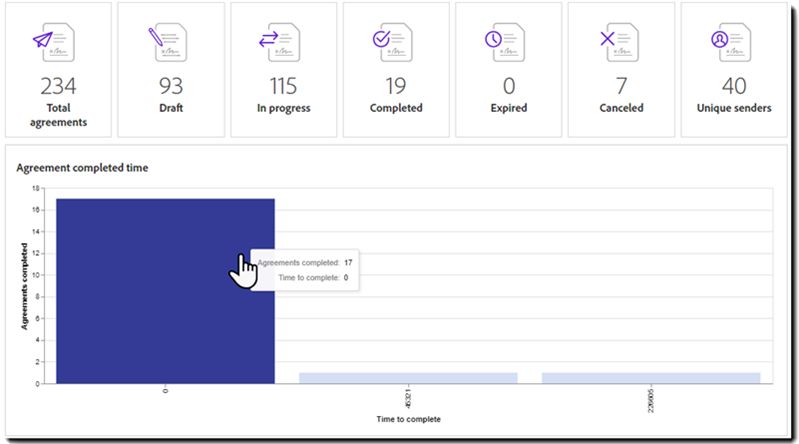Click the tall dark blue bar

[165, 291]
